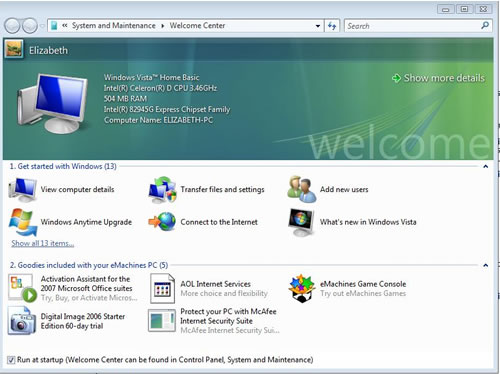Click the Office Activation Assistant icon
Viewport: 500px width, 374px height.
(23, 288)
